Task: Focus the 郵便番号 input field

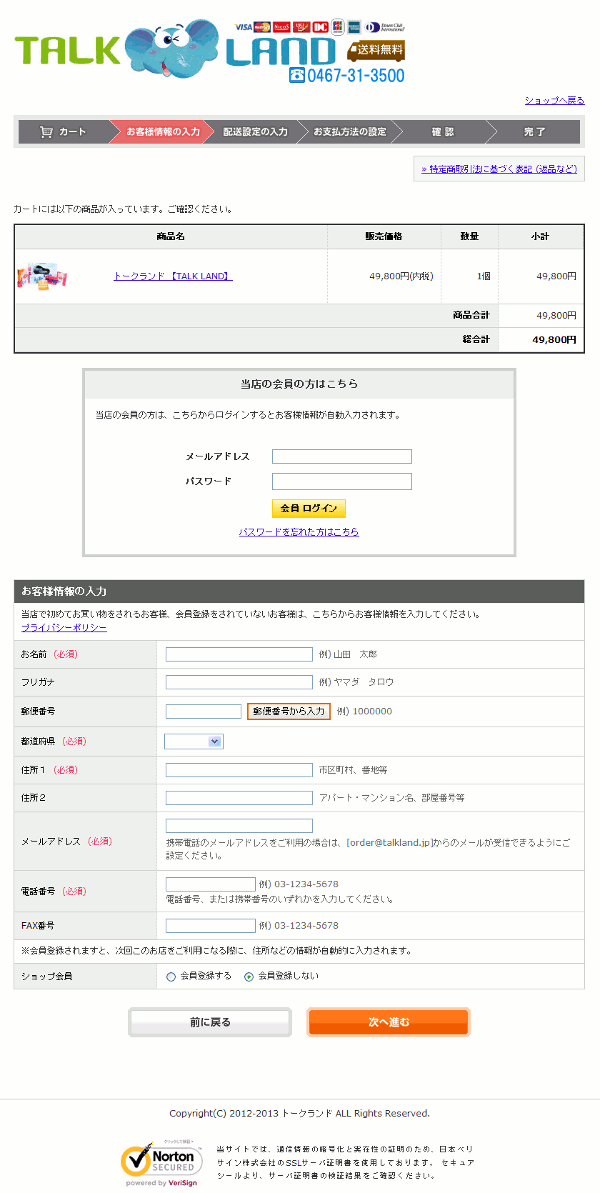Action: point(203,711)
